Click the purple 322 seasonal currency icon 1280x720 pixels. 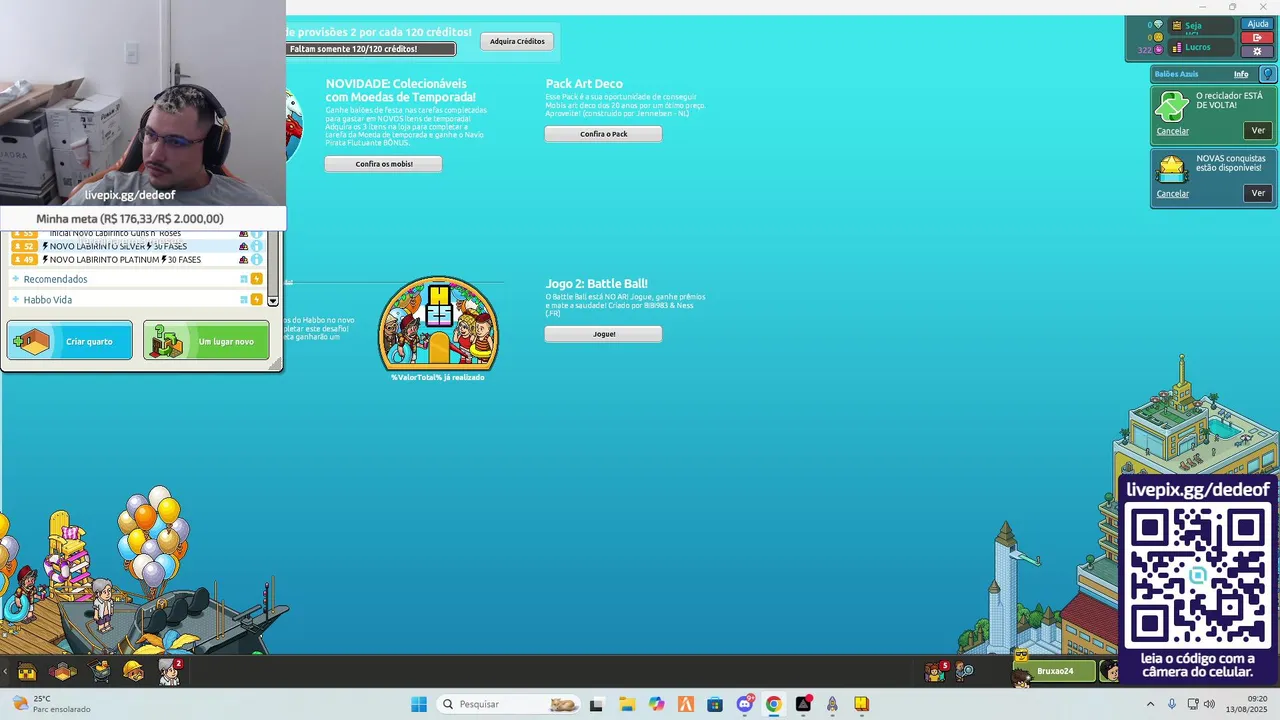click(1158, 49)
